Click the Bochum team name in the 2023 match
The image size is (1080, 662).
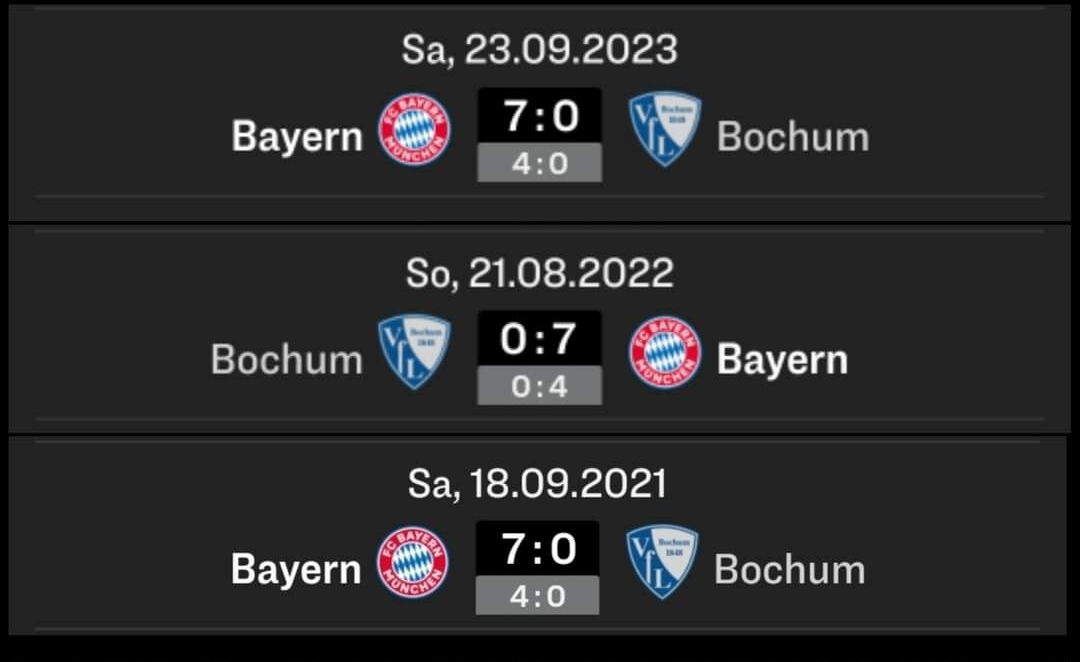click(793, 136)
